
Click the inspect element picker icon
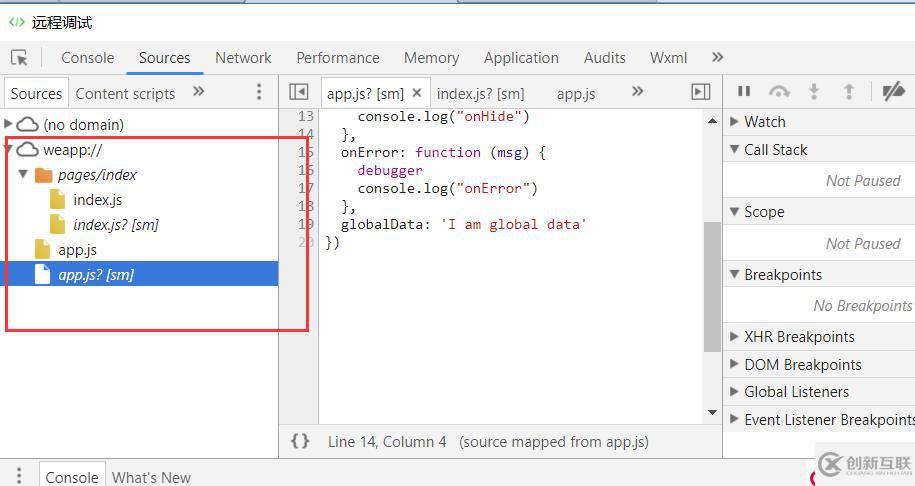(19, 58)
